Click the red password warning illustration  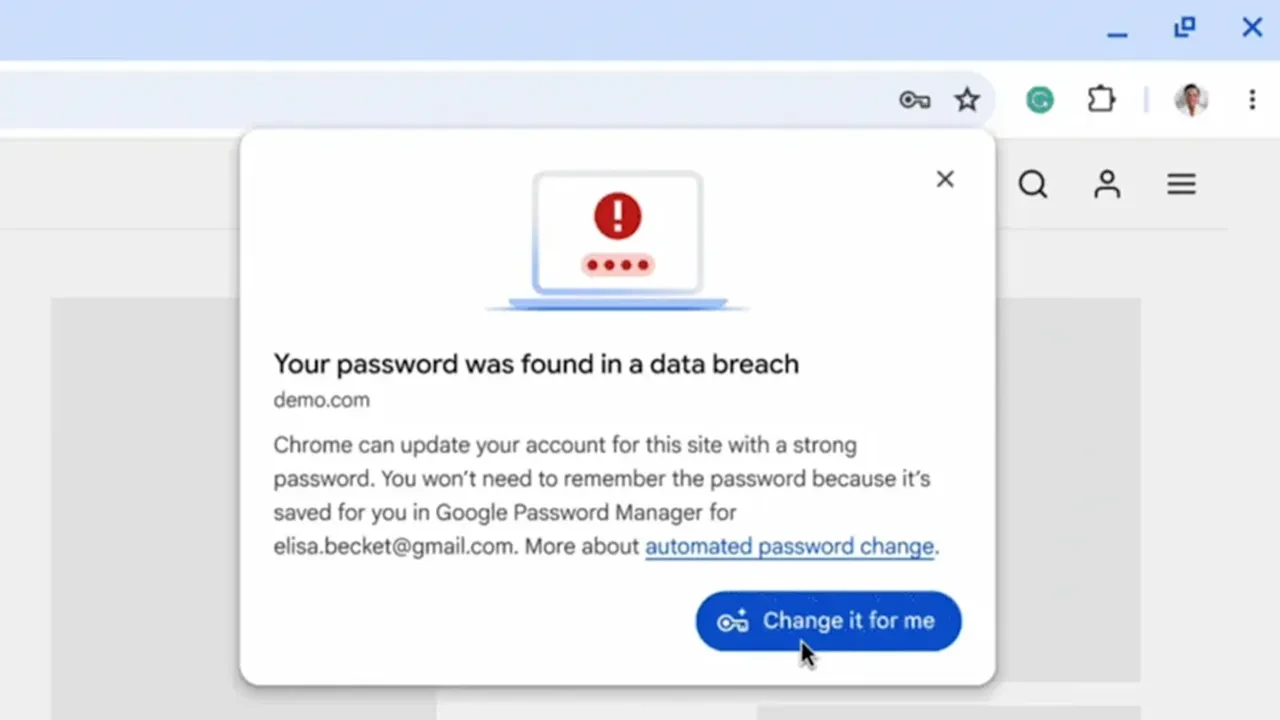(x=617, y=238)
